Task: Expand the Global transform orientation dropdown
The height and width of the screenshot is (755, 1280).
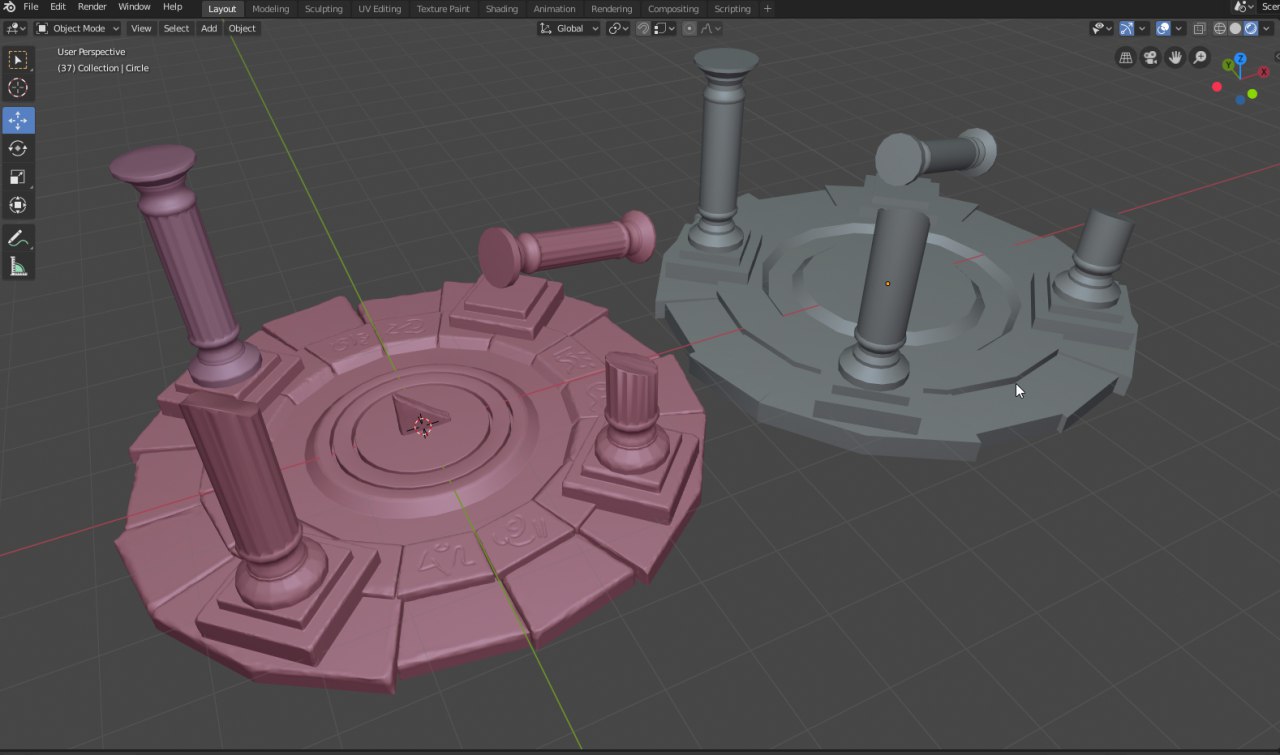Action: pos(570,28)
